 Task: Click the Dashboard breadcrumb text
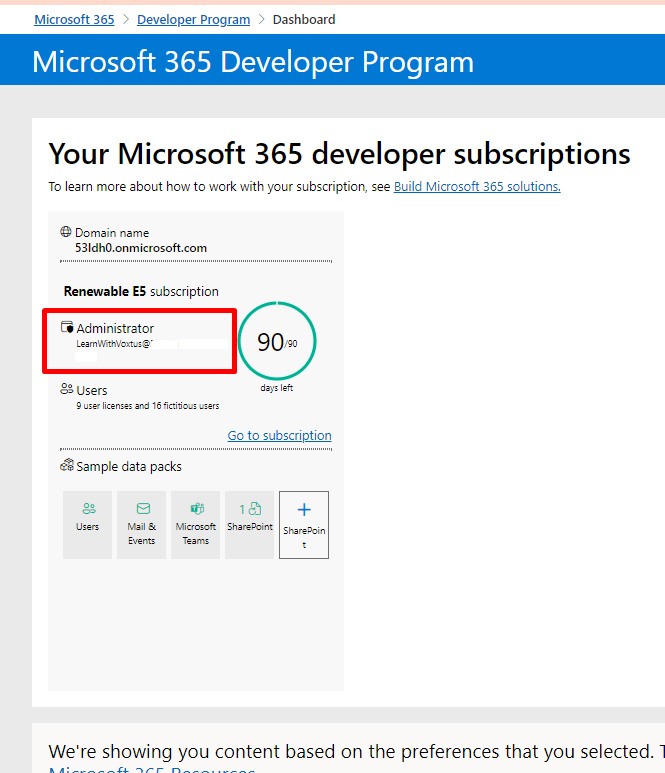tap(304, 20)
